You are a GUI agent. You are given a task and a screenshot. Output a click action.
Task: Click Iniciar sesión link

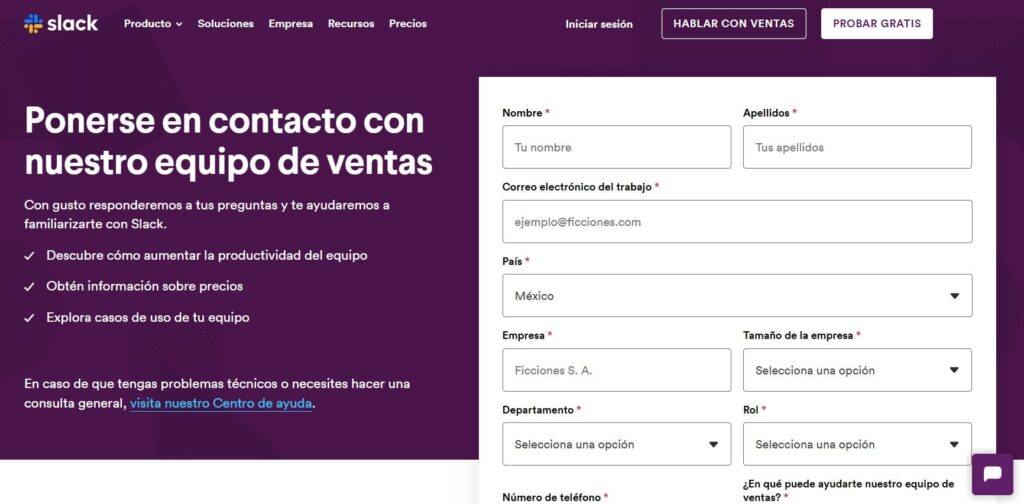pos(599,24)
